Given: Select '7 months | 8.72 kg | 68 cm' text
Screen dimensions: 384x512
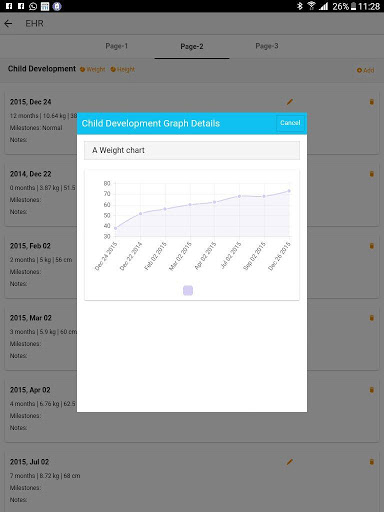Looking at the screenshot, I should (45, 476).
